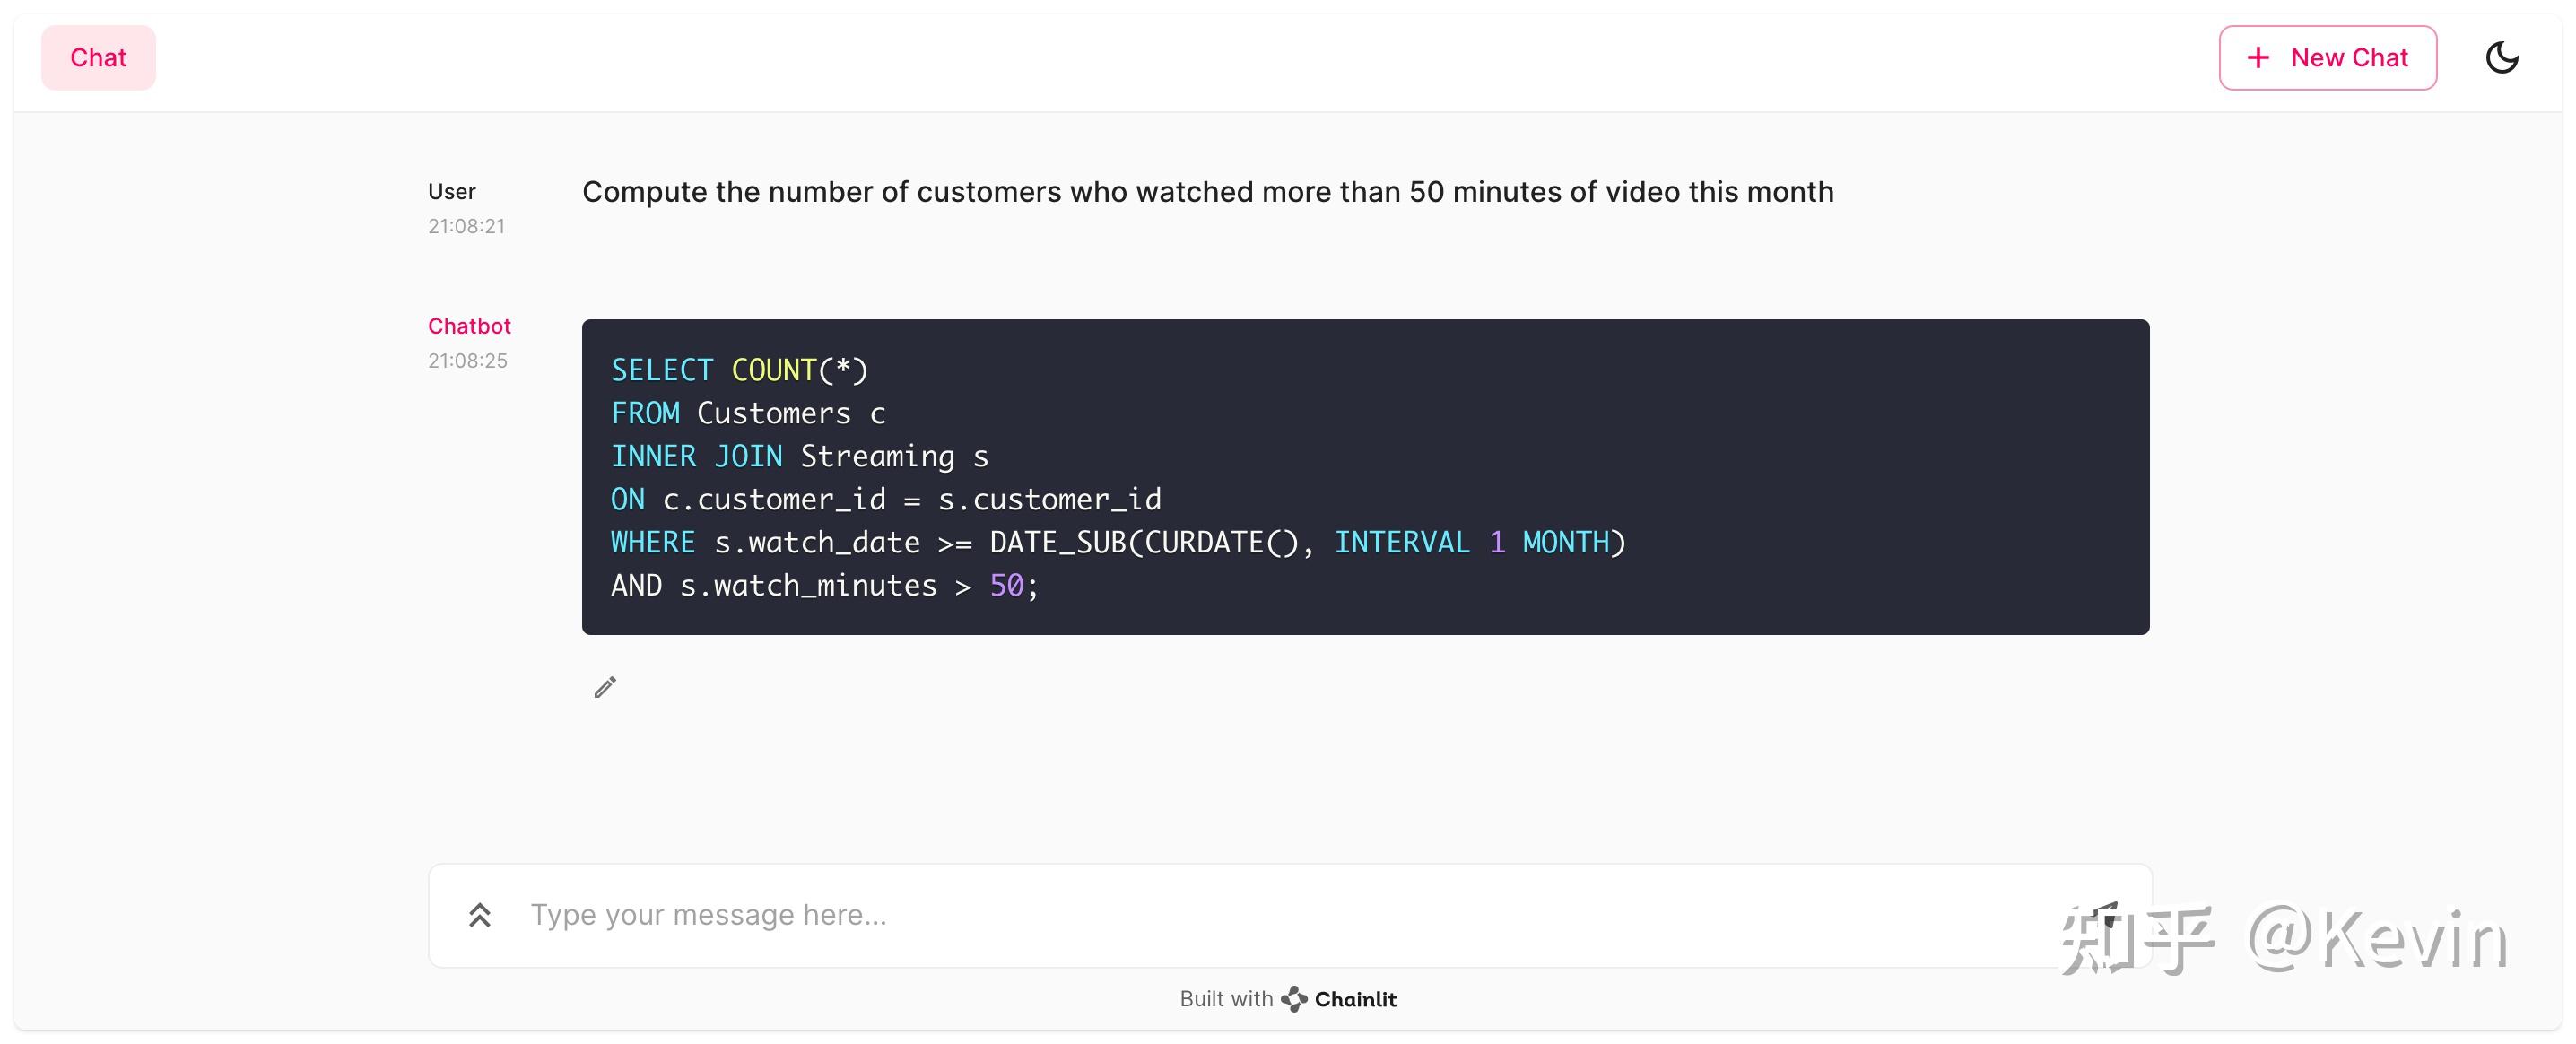Click the AND s.watch_minutes > 50 line
The height and width of the screenshot is (1044, 2576).
tap(824, 585)
